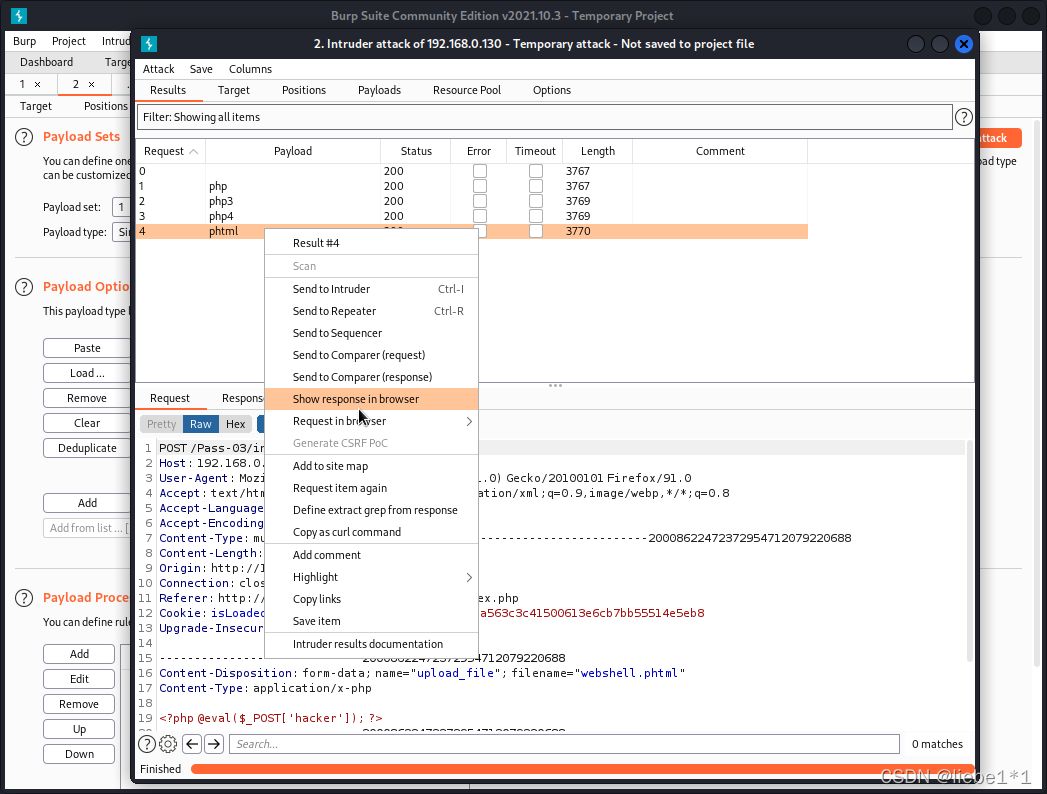Image resolution: width=1047 pixels, height=794 pixels.
Task: Open filter help question mark icon
Action: point(964,117)
